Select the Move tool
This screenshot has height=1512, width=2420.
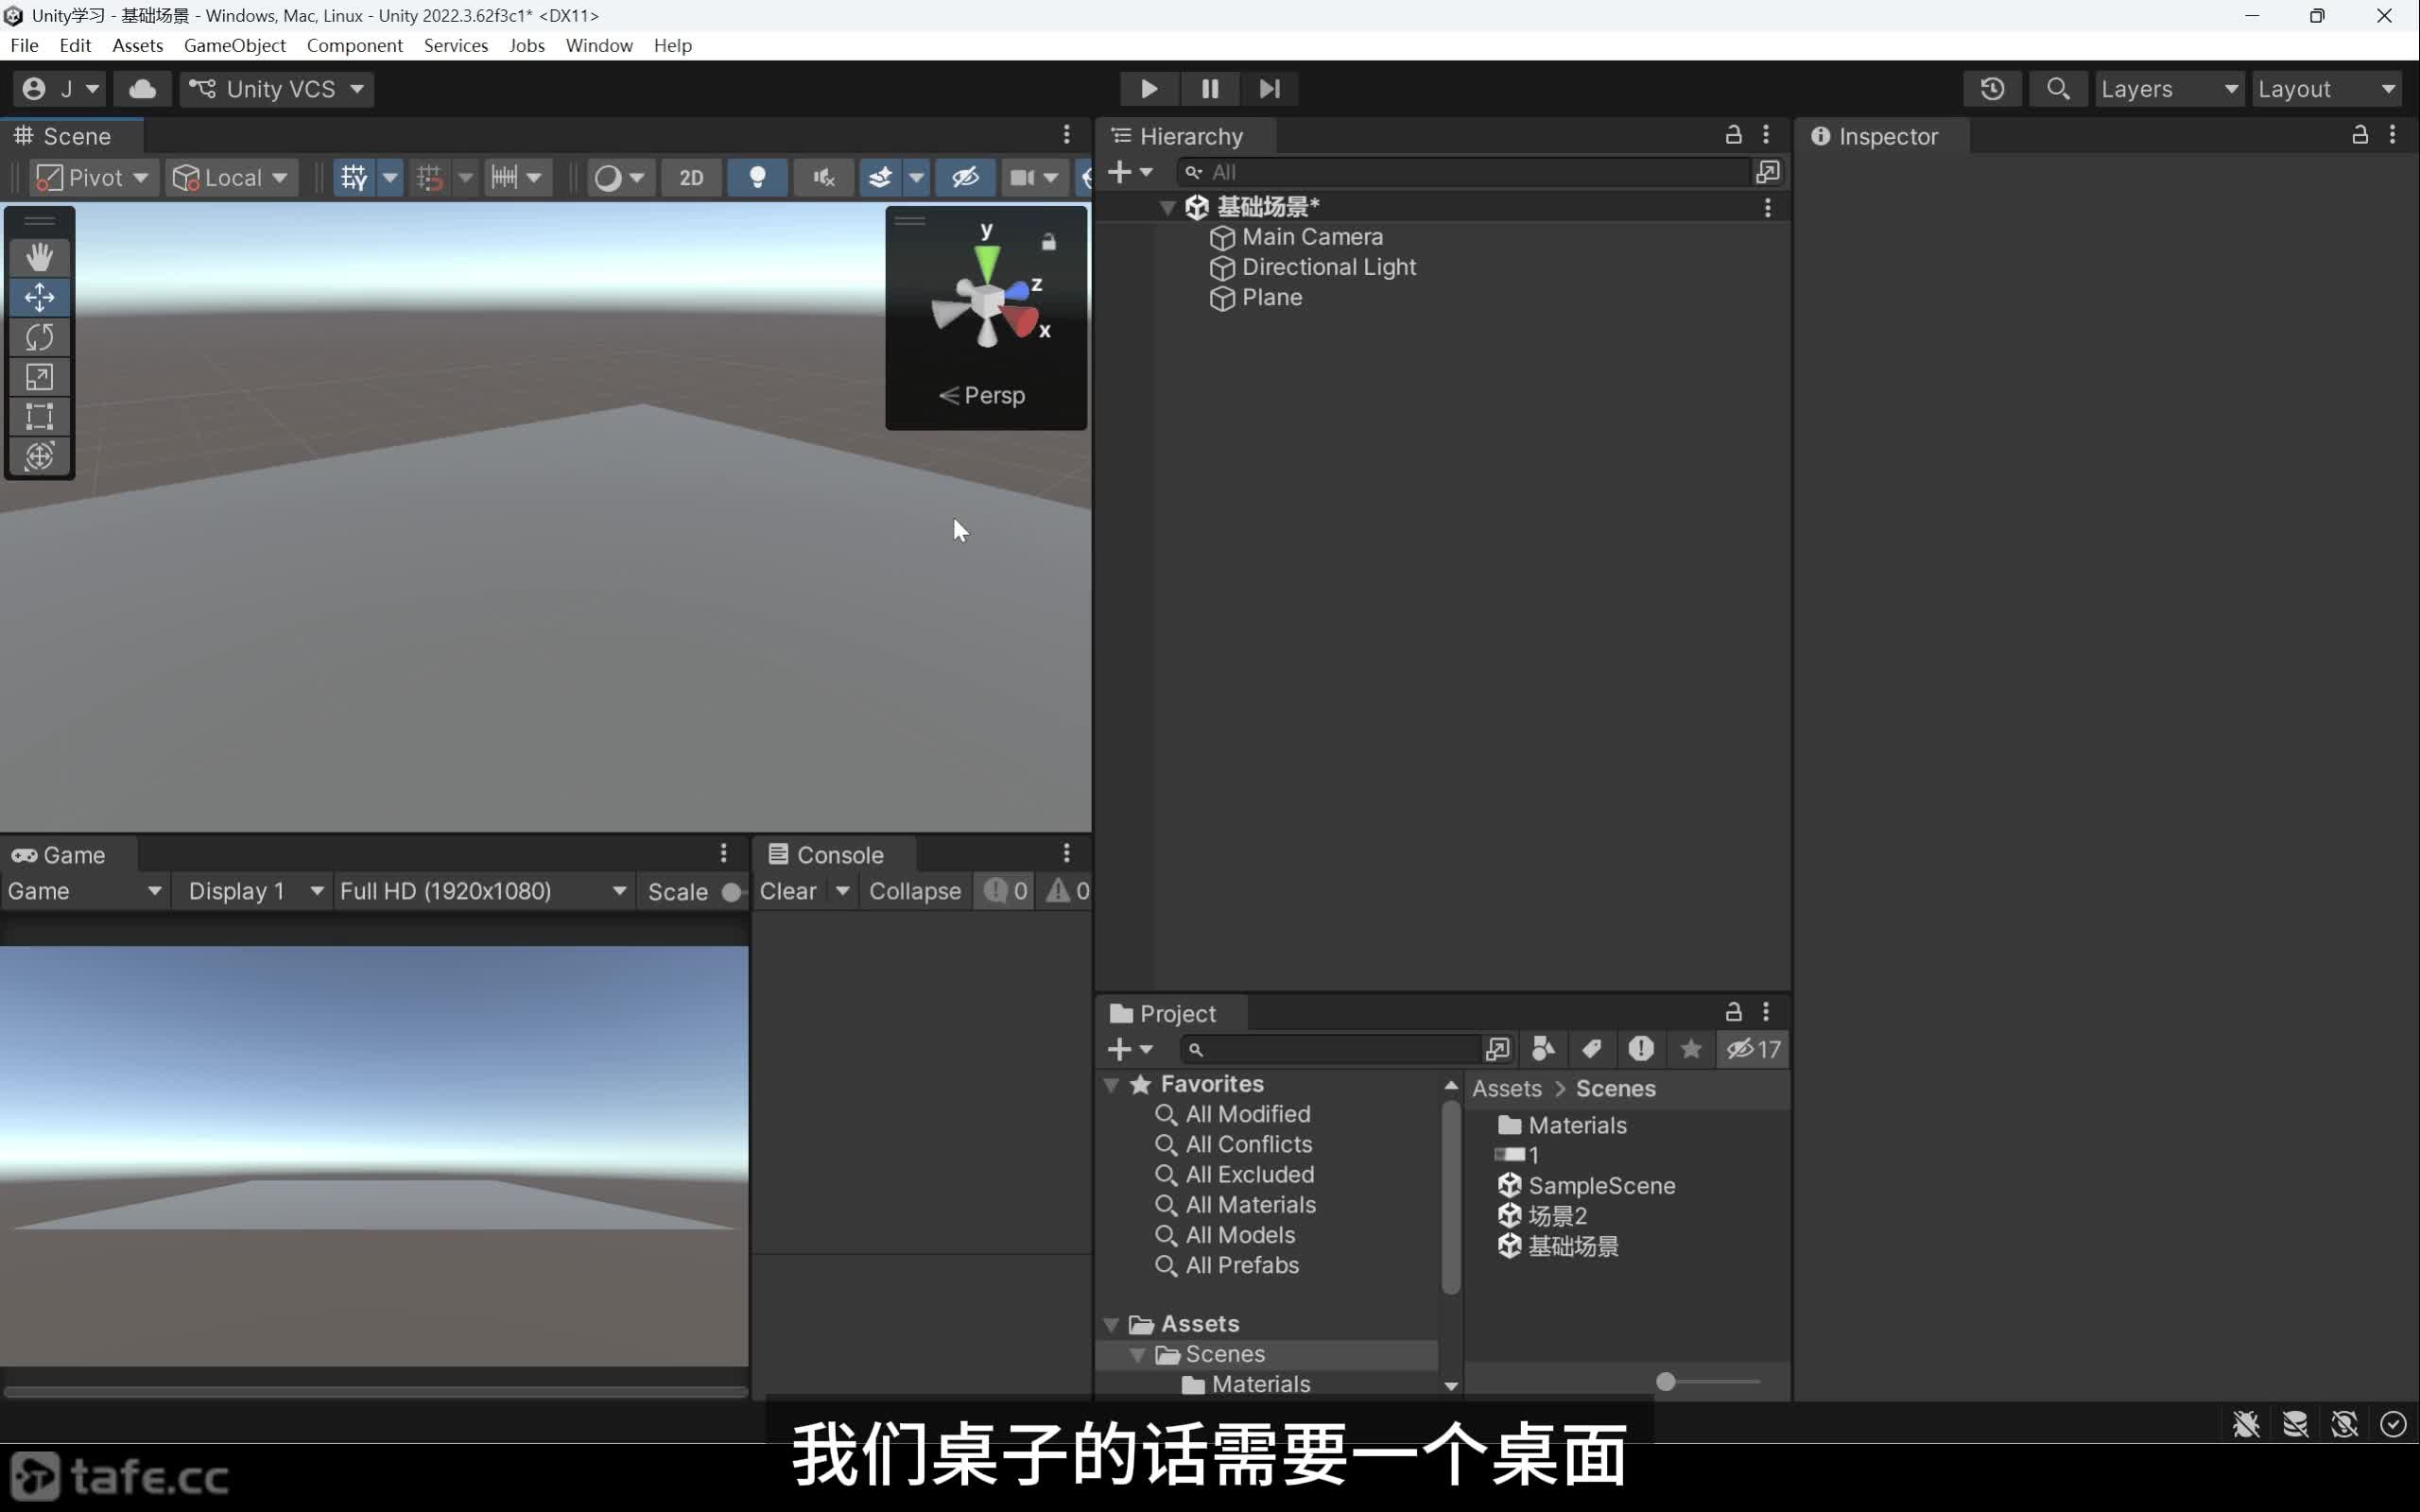point(39,297)
